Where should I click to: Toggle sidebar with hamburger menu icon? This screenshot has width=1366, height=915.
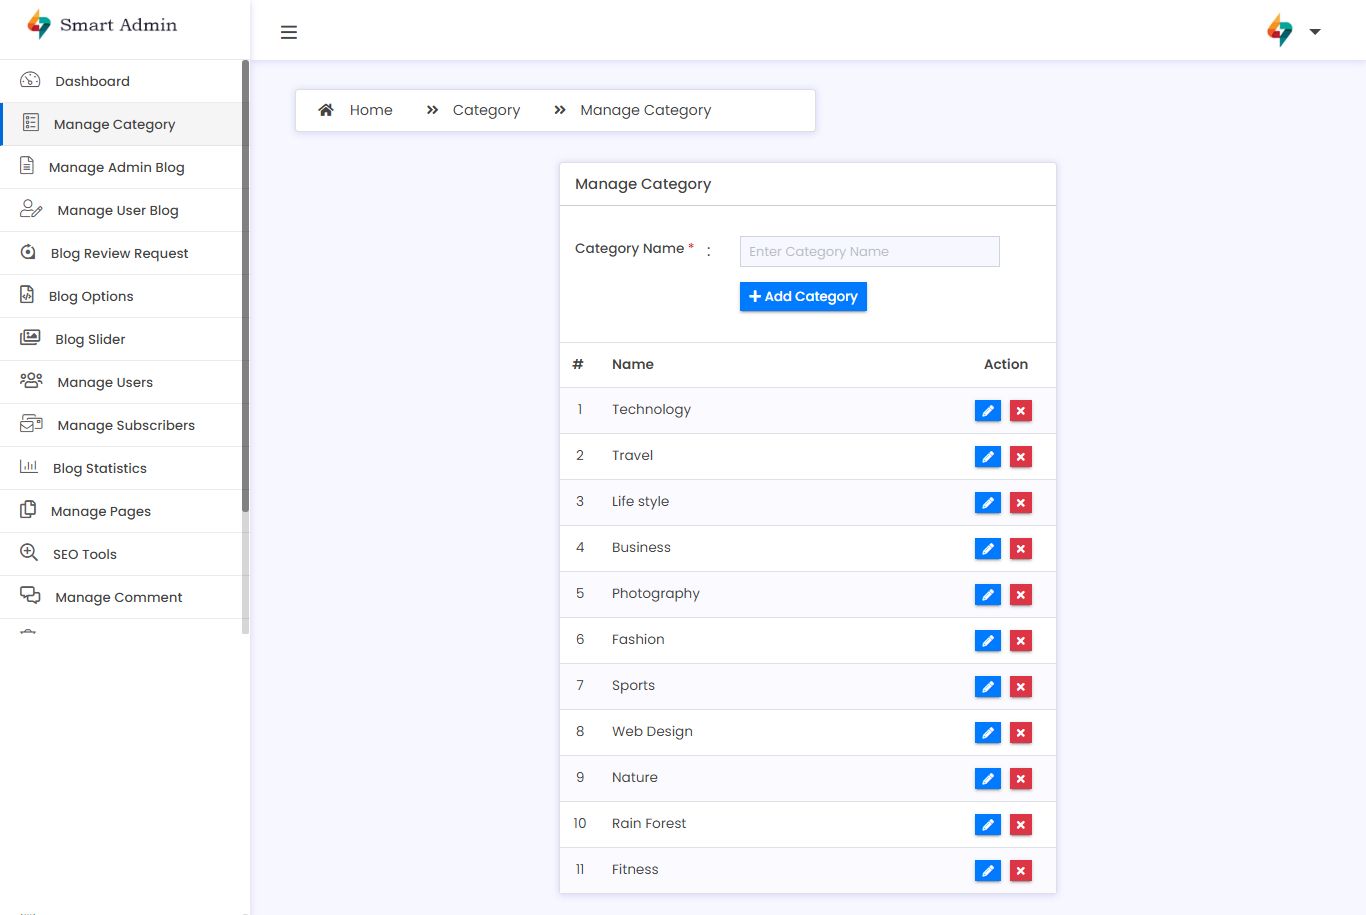(x=289, y=32)
